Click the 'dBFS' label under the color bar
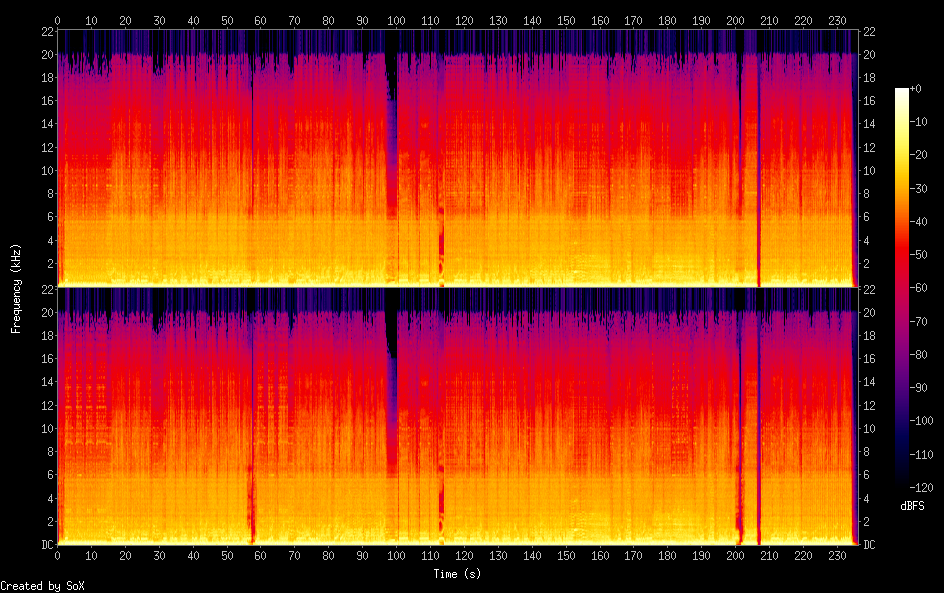Screen dimensions: 944x593 pyautogui.click(x=911, y=507)
